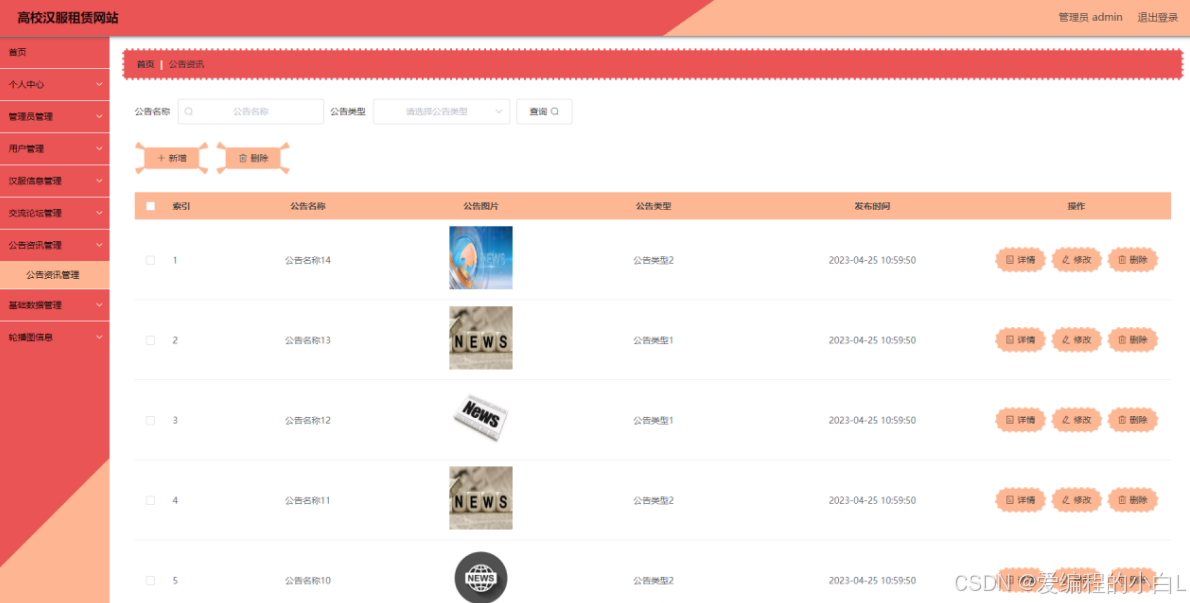Click 修改 for 公告名称11
Screen dimensions: 1190x603
pos(1076,500)
